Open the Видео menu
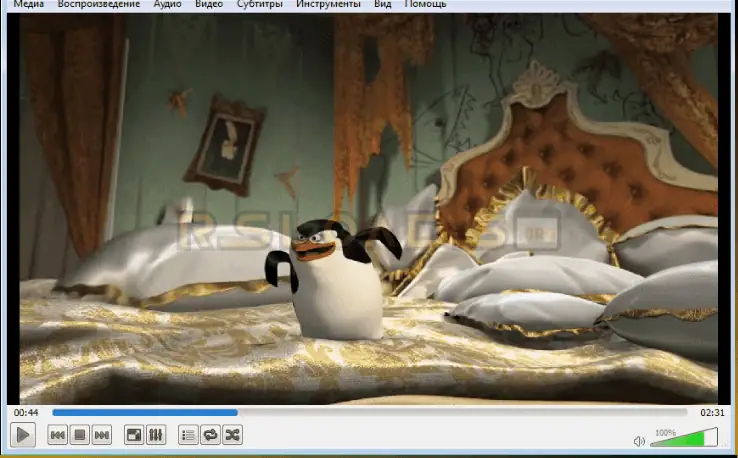This screenshot has height=458, width=738. click(209, 4)
